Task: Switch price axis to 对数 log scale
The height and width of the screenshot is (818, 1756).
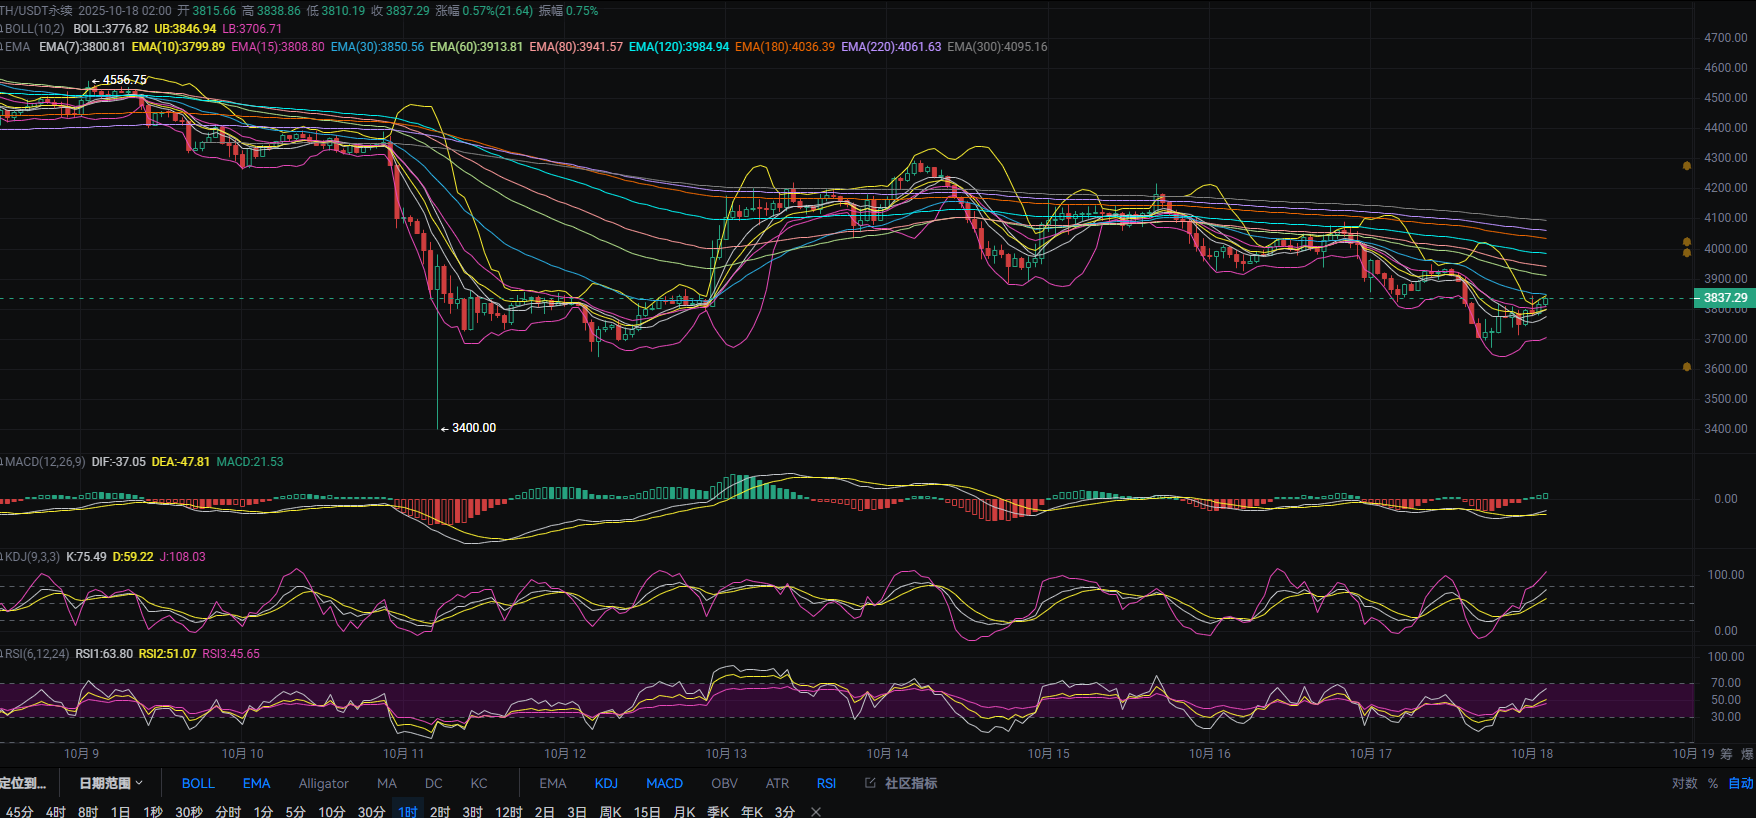Action: [x=1684, y=783]
